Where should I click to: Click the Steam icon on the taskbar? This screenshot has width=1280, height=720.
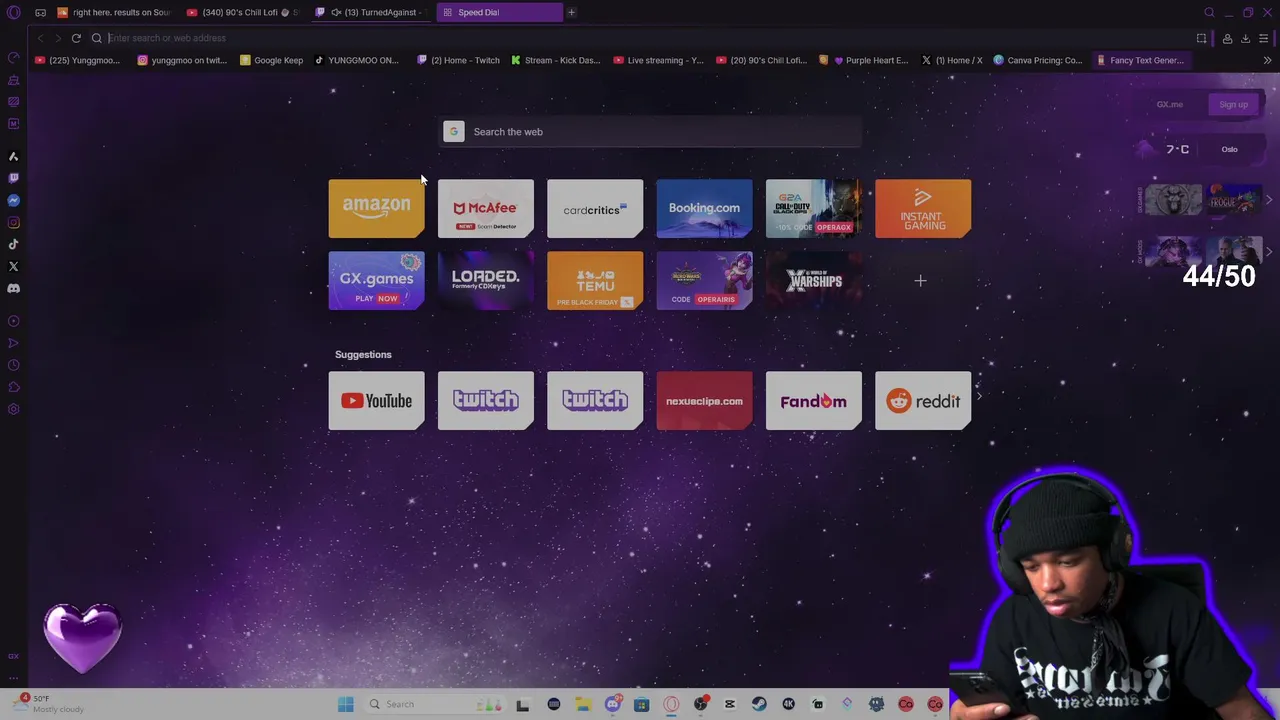pos(759,704)
